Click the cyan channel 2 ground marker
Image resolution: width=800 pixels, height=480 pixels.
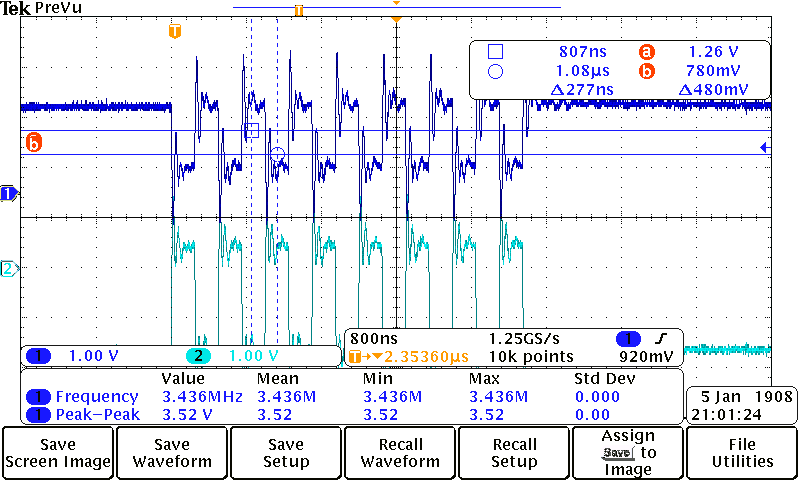point(9,268)
